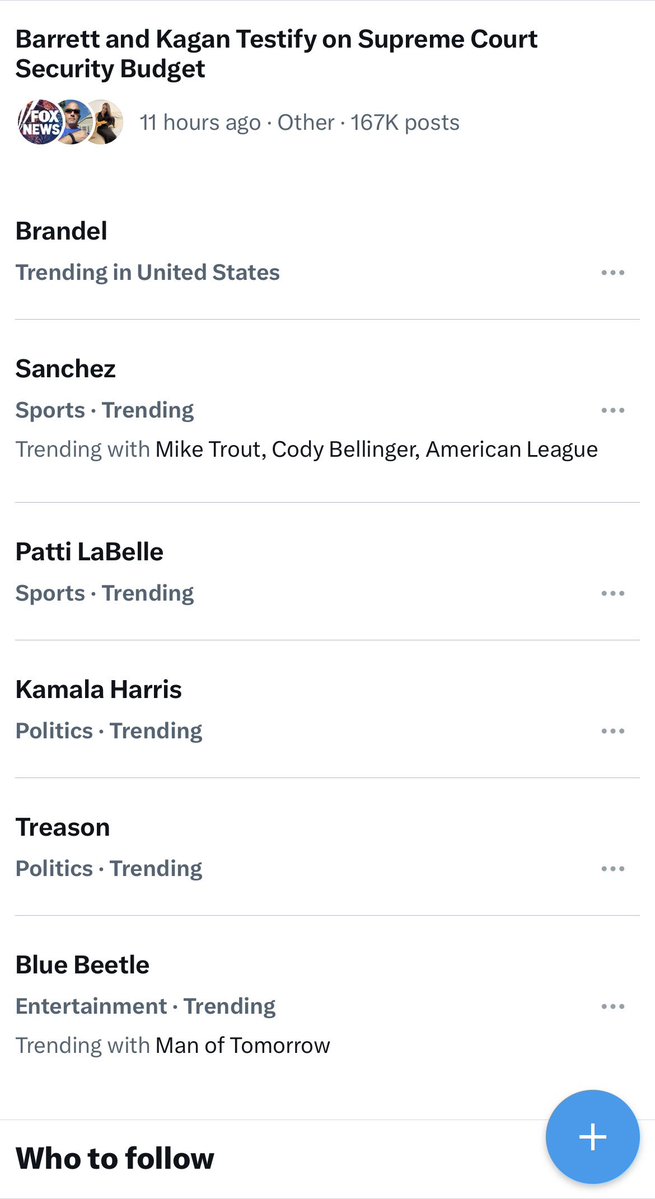Tap the blue compose post plus button
655x1199 pixels.
pos(592,1137)
